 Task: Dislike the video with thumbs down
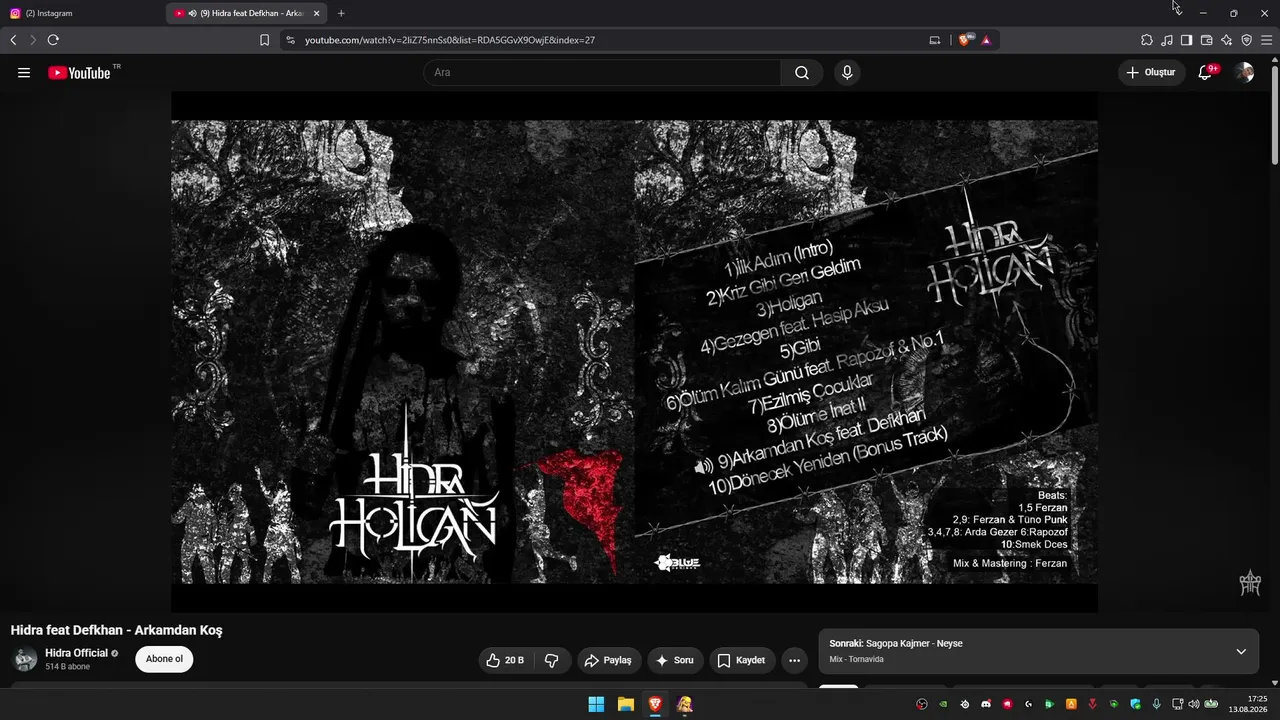pos(552,660)
